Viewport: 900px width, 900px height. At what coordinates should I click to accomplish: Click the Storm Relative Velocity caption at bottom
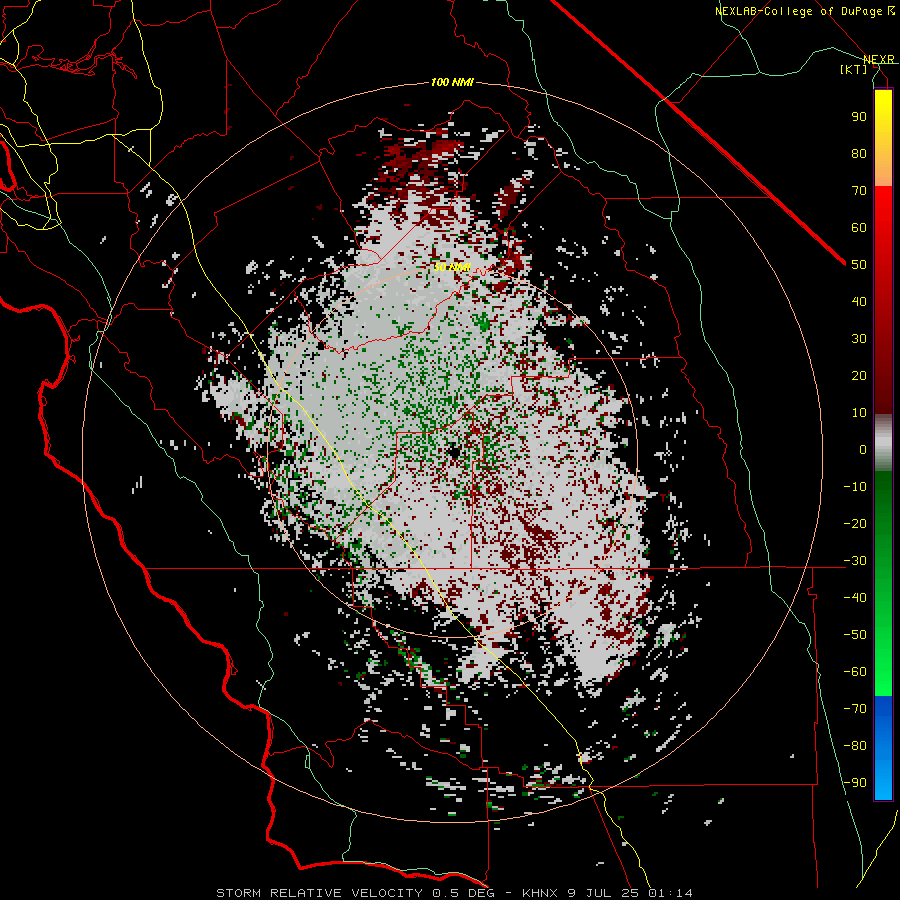click(x=454, y=893)
